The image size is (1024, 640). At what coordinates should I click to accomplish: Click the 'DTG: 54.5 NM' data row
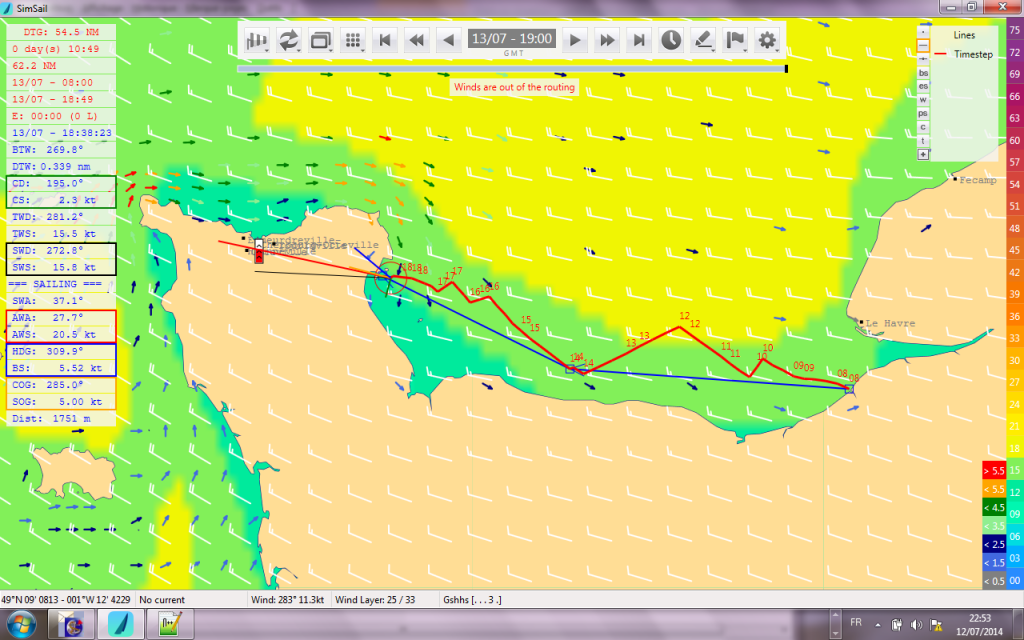(61, 32)
